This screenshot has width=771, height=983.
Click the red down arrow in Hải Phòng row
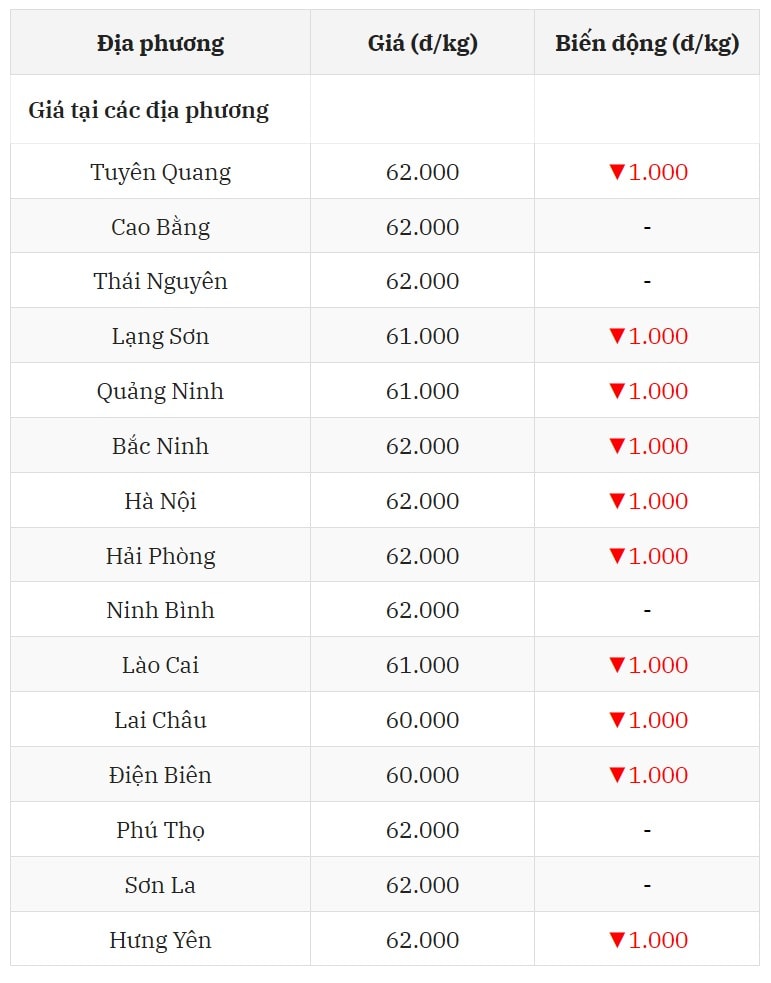[617, 556]
